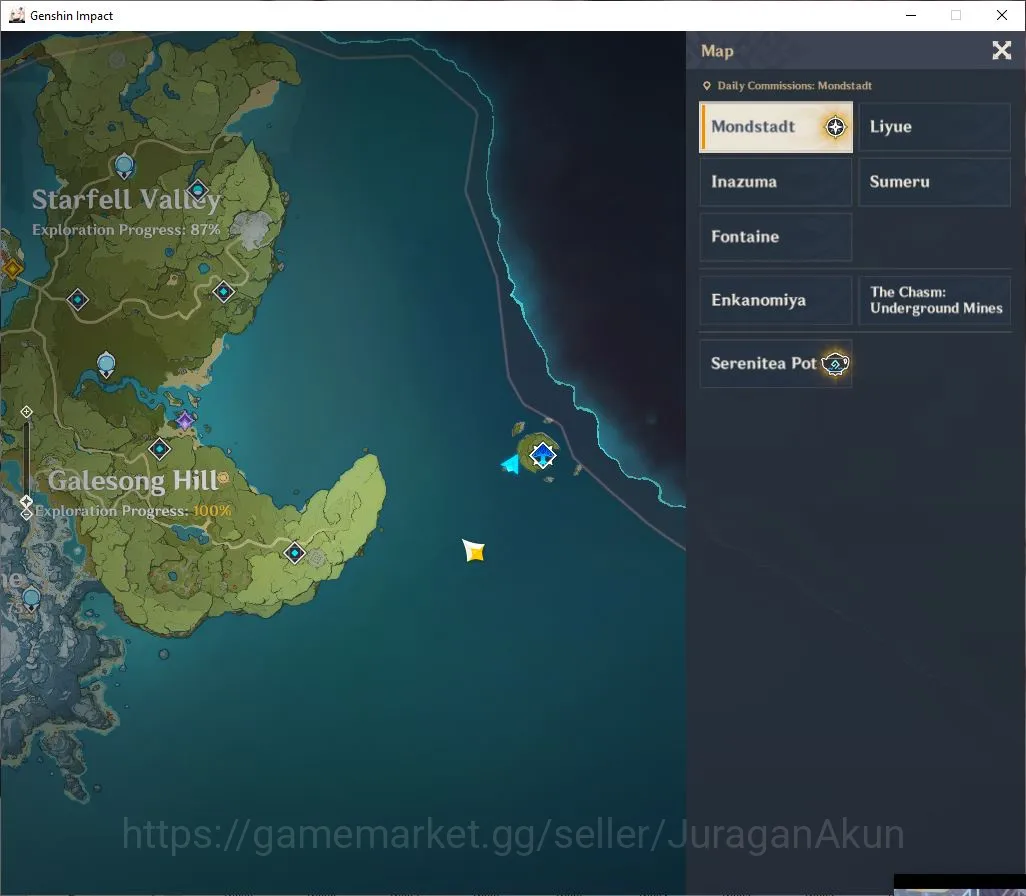The width and height of the screenshot is (1026, 896).
Task: Minimize the Genshin Impact window
Action: (911, 15)
